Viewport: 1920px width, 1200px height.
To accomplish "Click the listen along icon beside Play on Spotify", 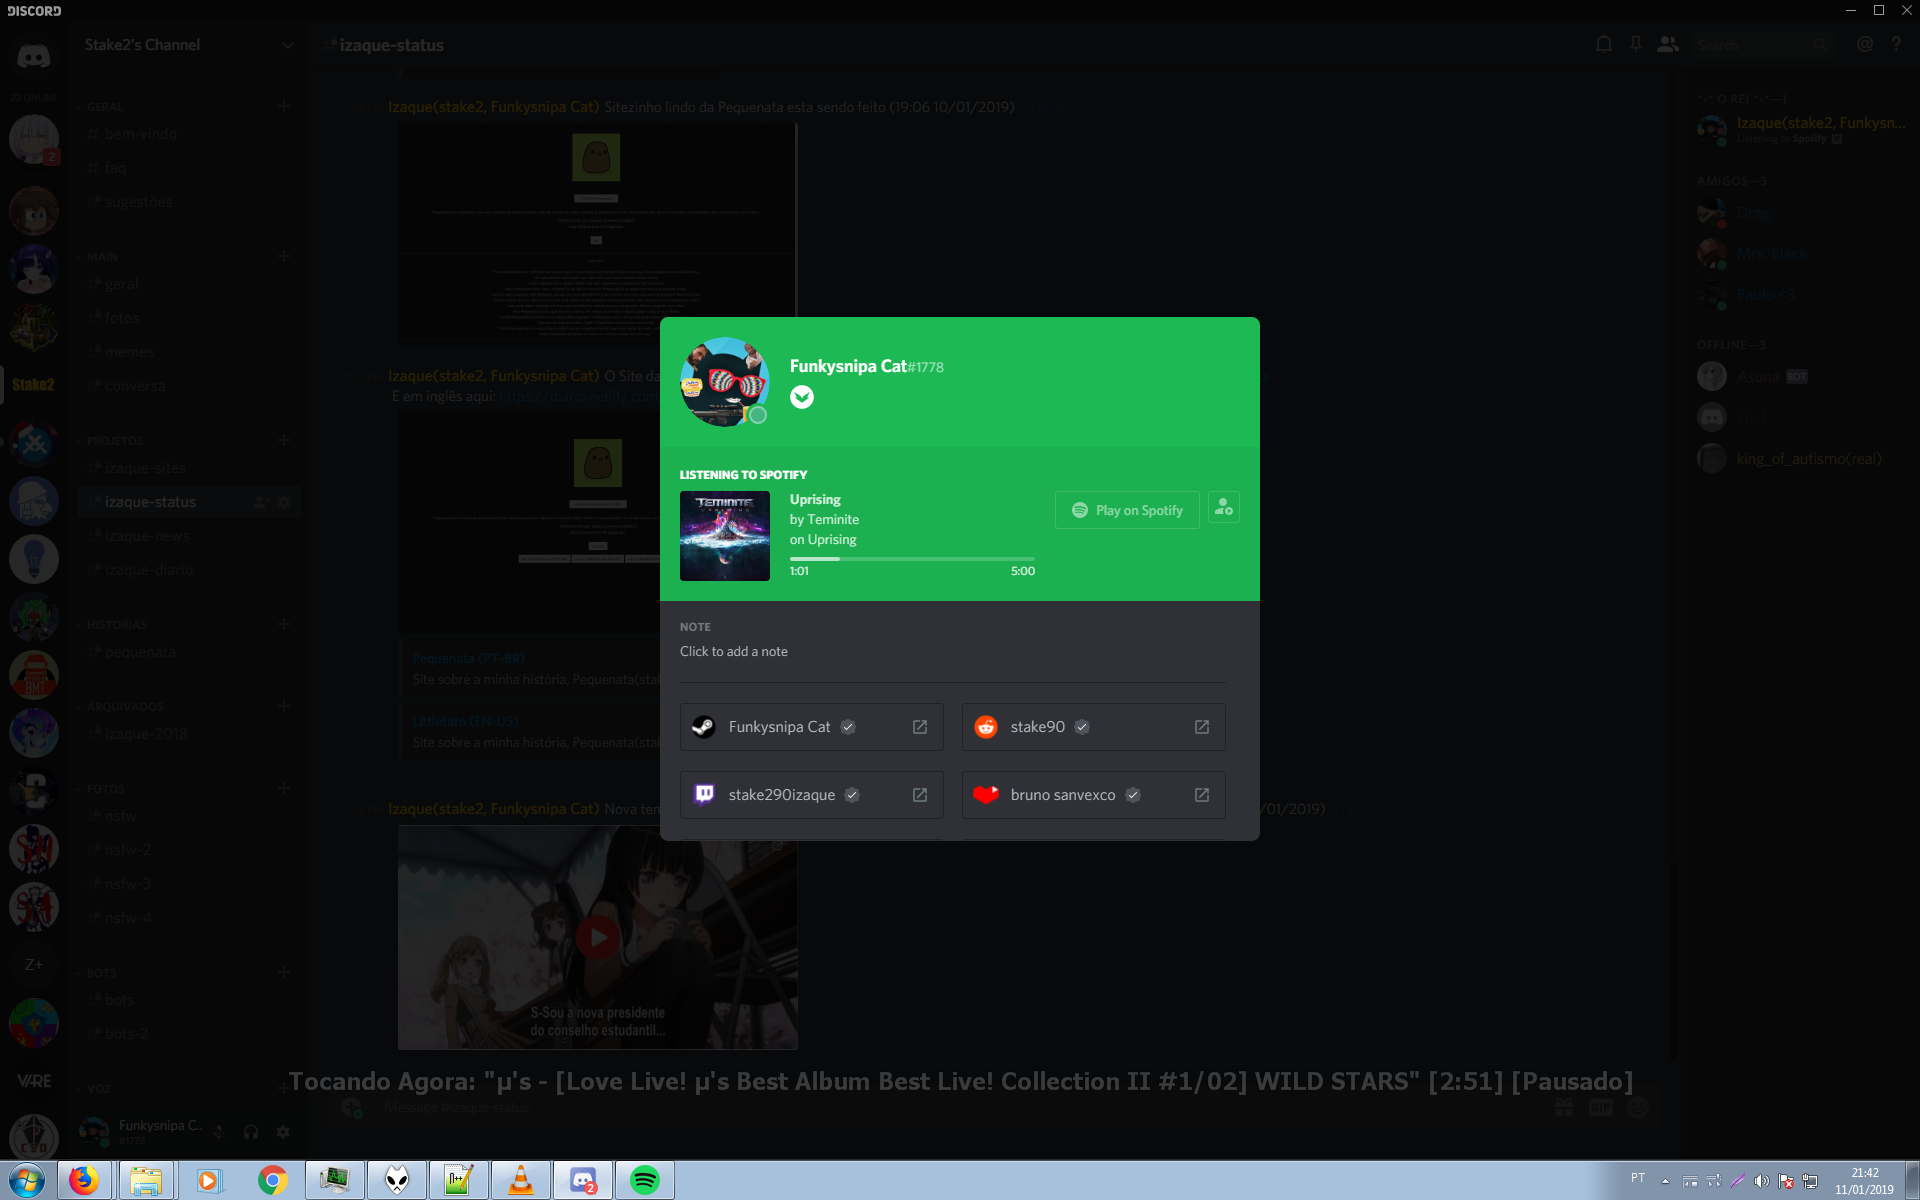I will [x=1224, y=508].
